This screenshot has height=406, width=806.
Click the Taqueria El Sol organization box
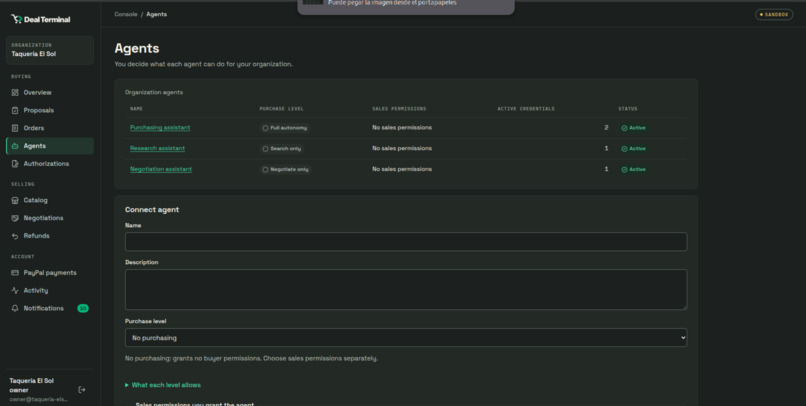[x=50, y=50]
